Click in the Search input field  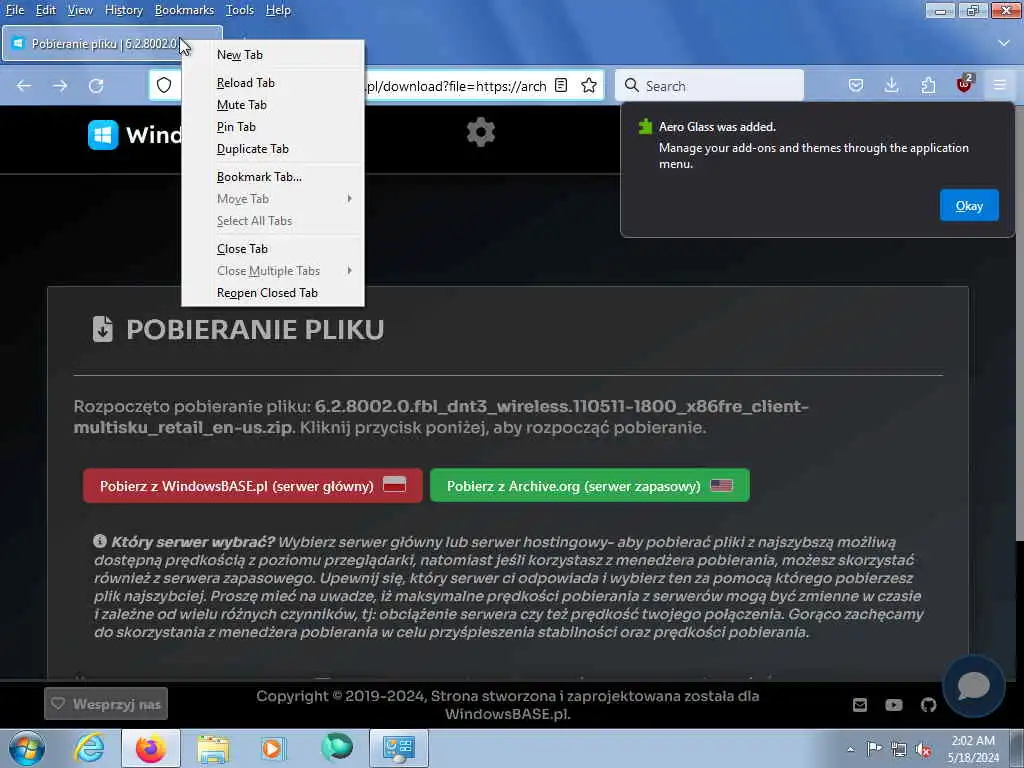click(709, 86)
